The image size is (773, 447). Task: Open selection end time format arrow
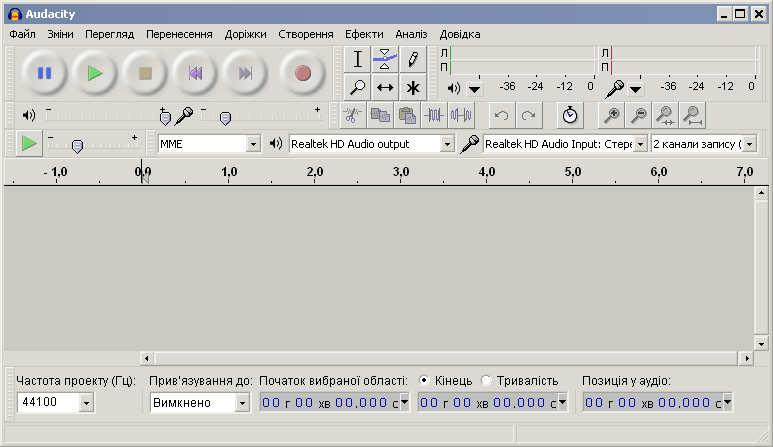562,402
